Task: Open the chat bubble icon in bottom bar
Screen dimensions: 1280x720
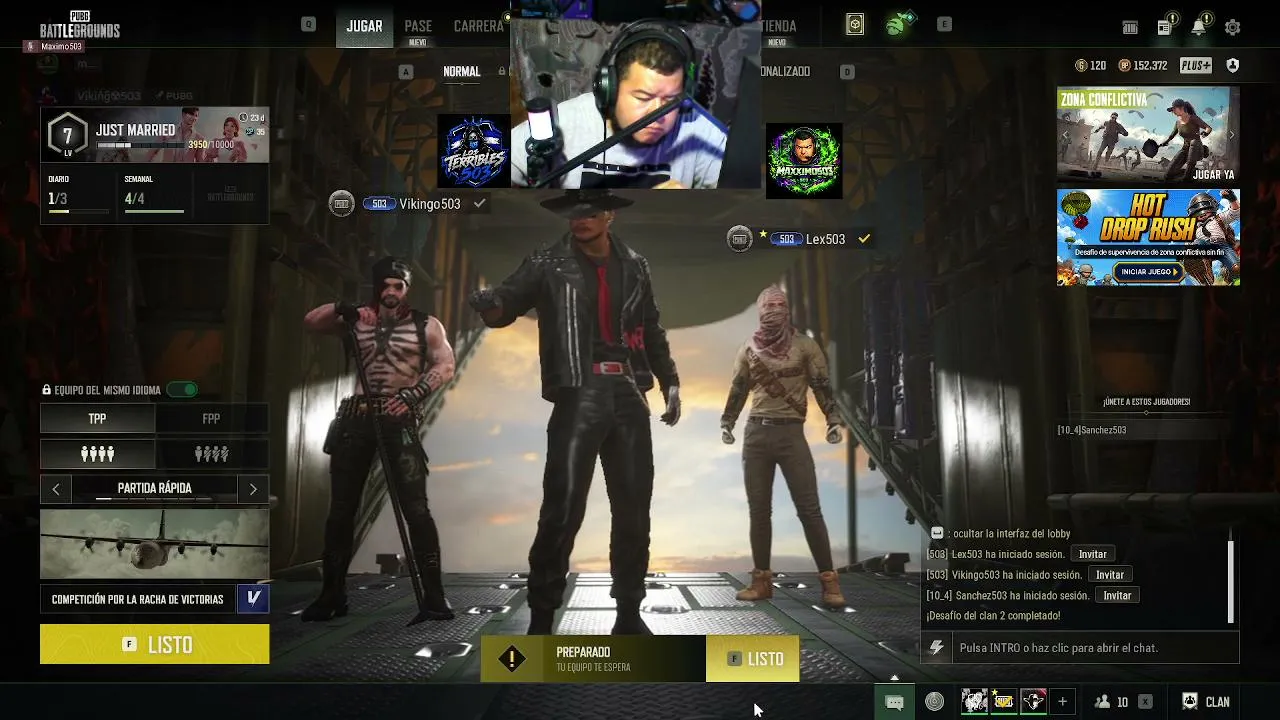Action: 894,702
